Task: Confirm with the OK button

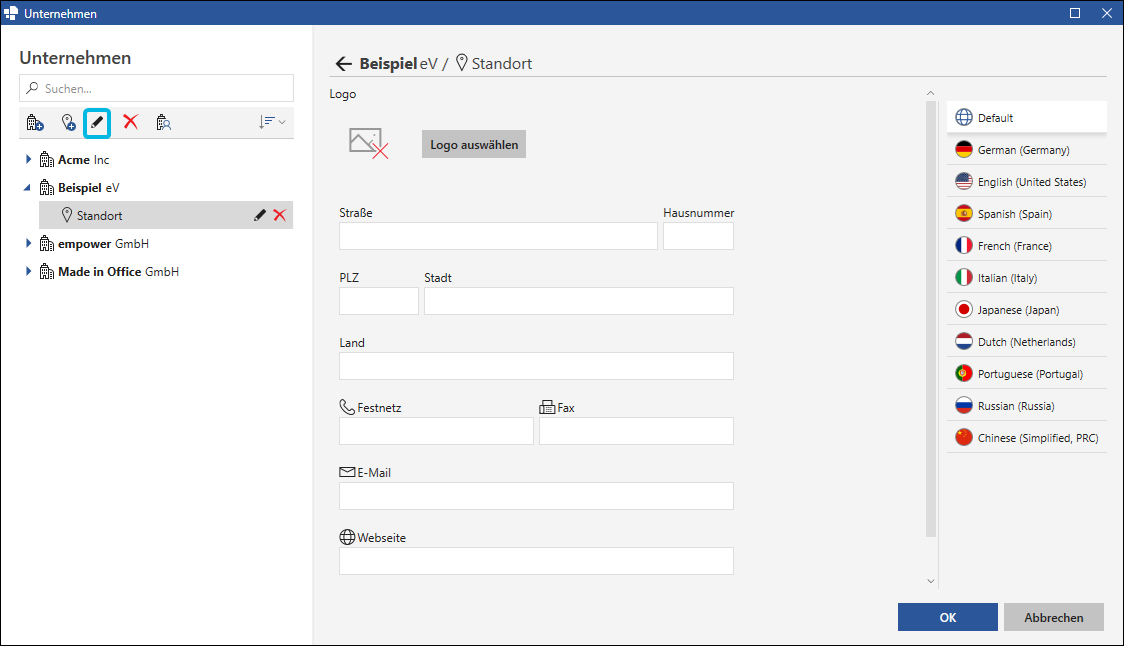Action: [x=948, y=617]
